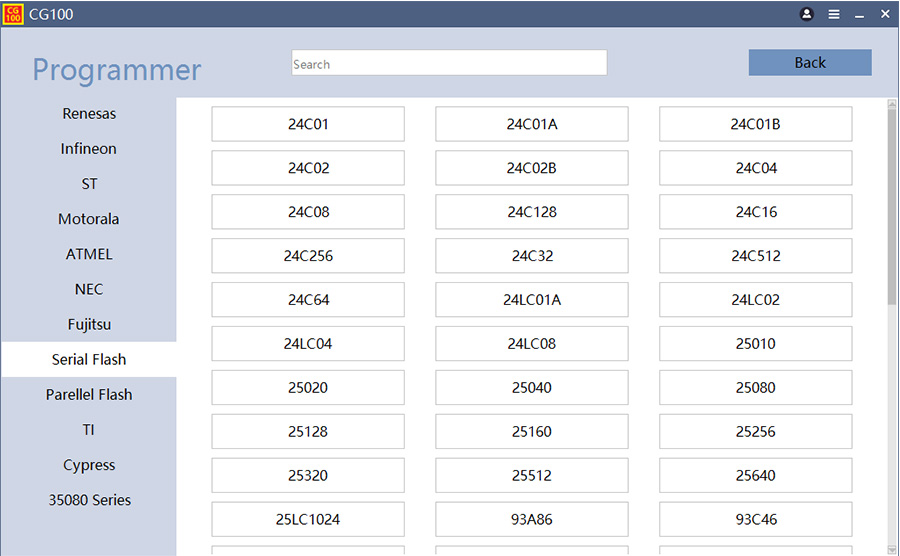
Task: Choose the 93C46 chip
Action: click(755, 520)
